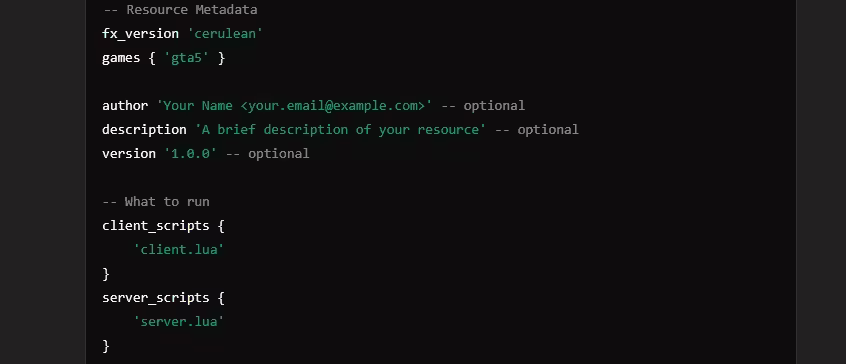
Task: Click the '-- Resource Metadata' comment
Action: point(180,10)
